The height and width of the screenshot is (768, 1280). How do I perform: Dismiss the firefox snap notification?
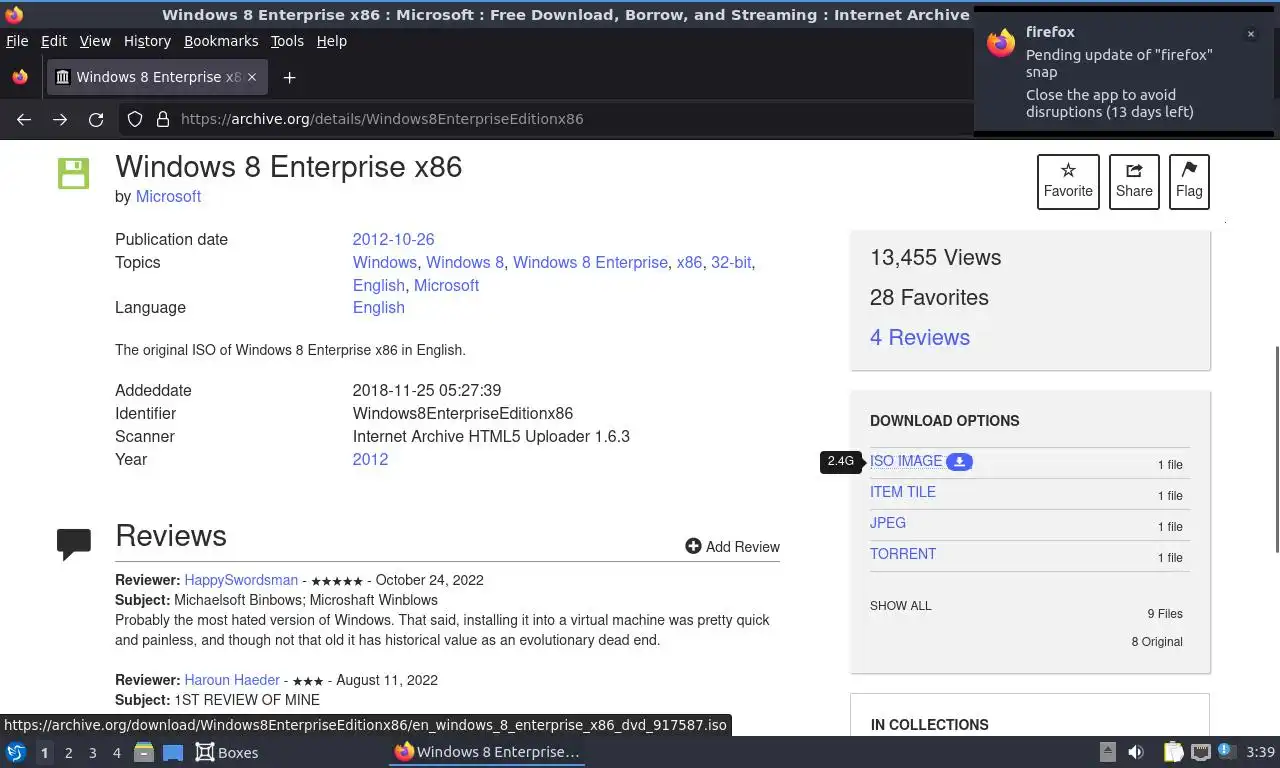(x=1250, y=34)
